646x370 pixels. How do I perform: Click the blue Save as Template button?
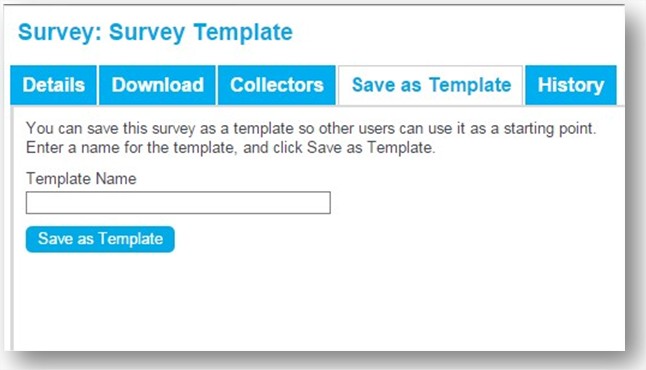click(100, 239)
